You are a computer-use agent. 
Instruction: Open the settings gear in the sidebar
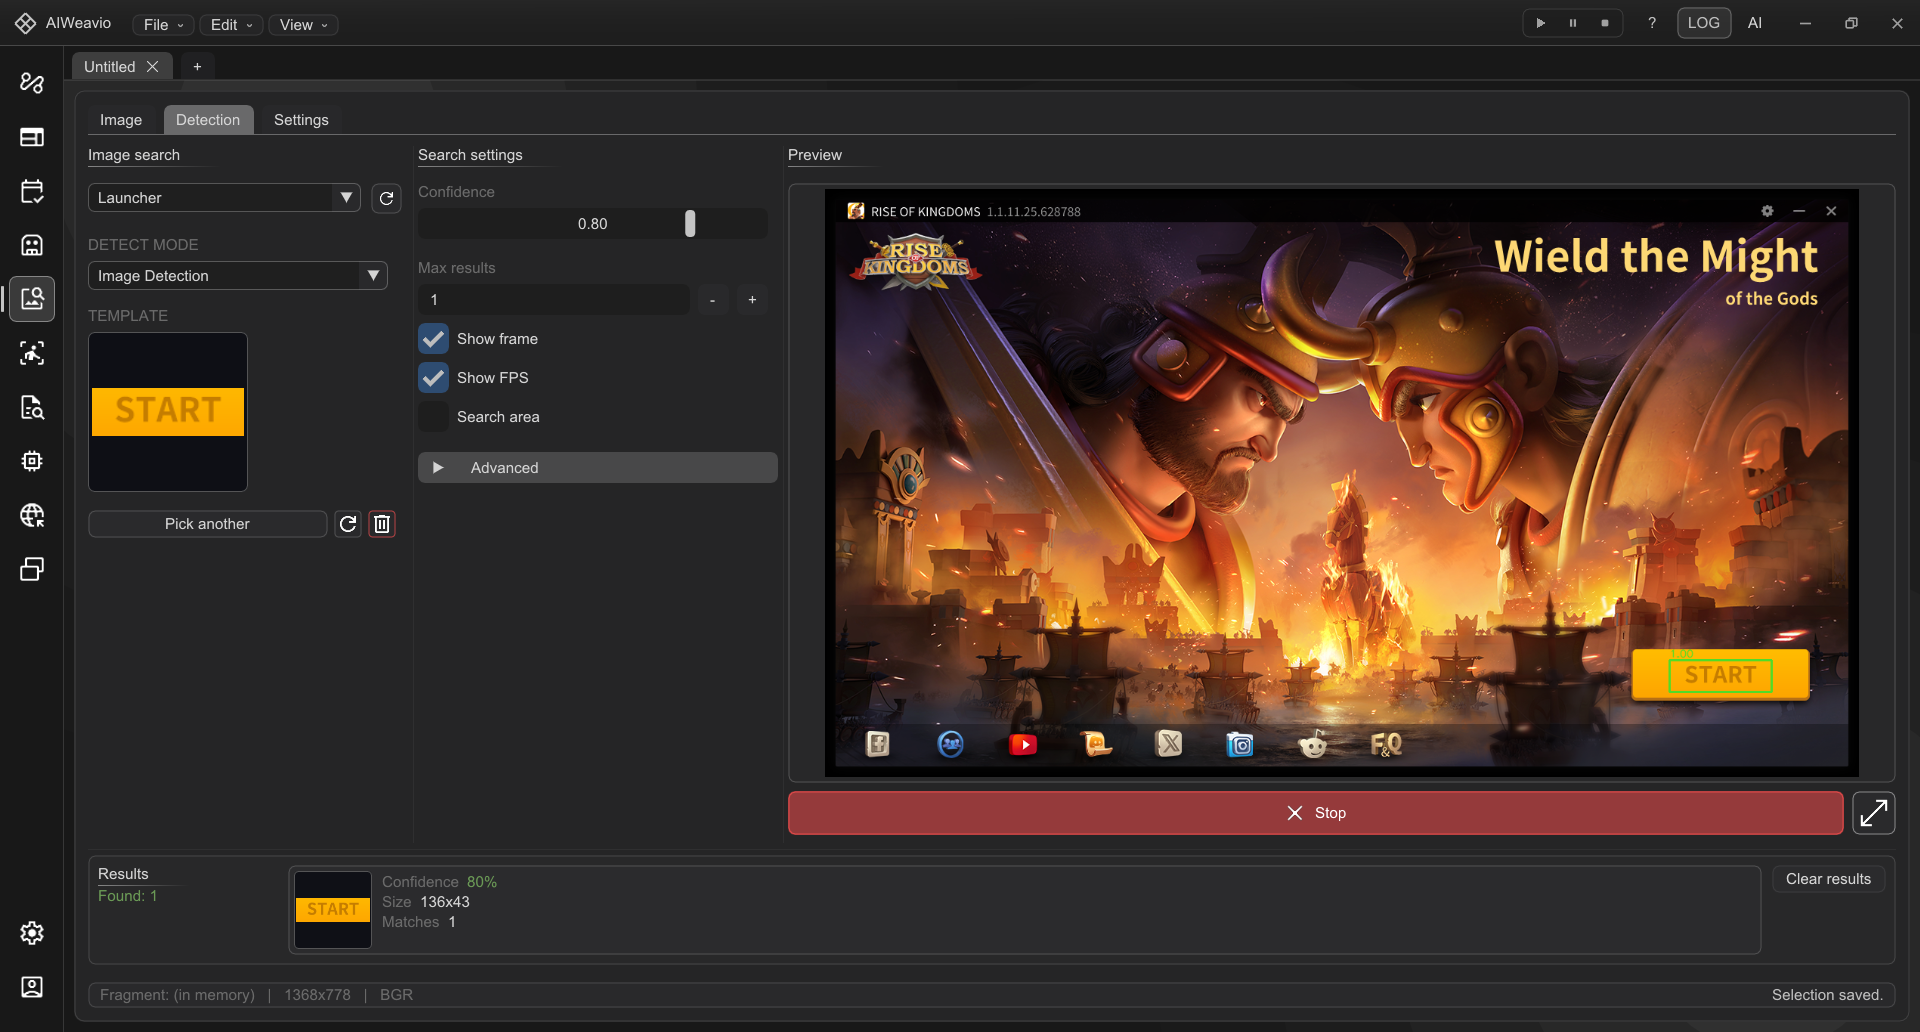32,933
